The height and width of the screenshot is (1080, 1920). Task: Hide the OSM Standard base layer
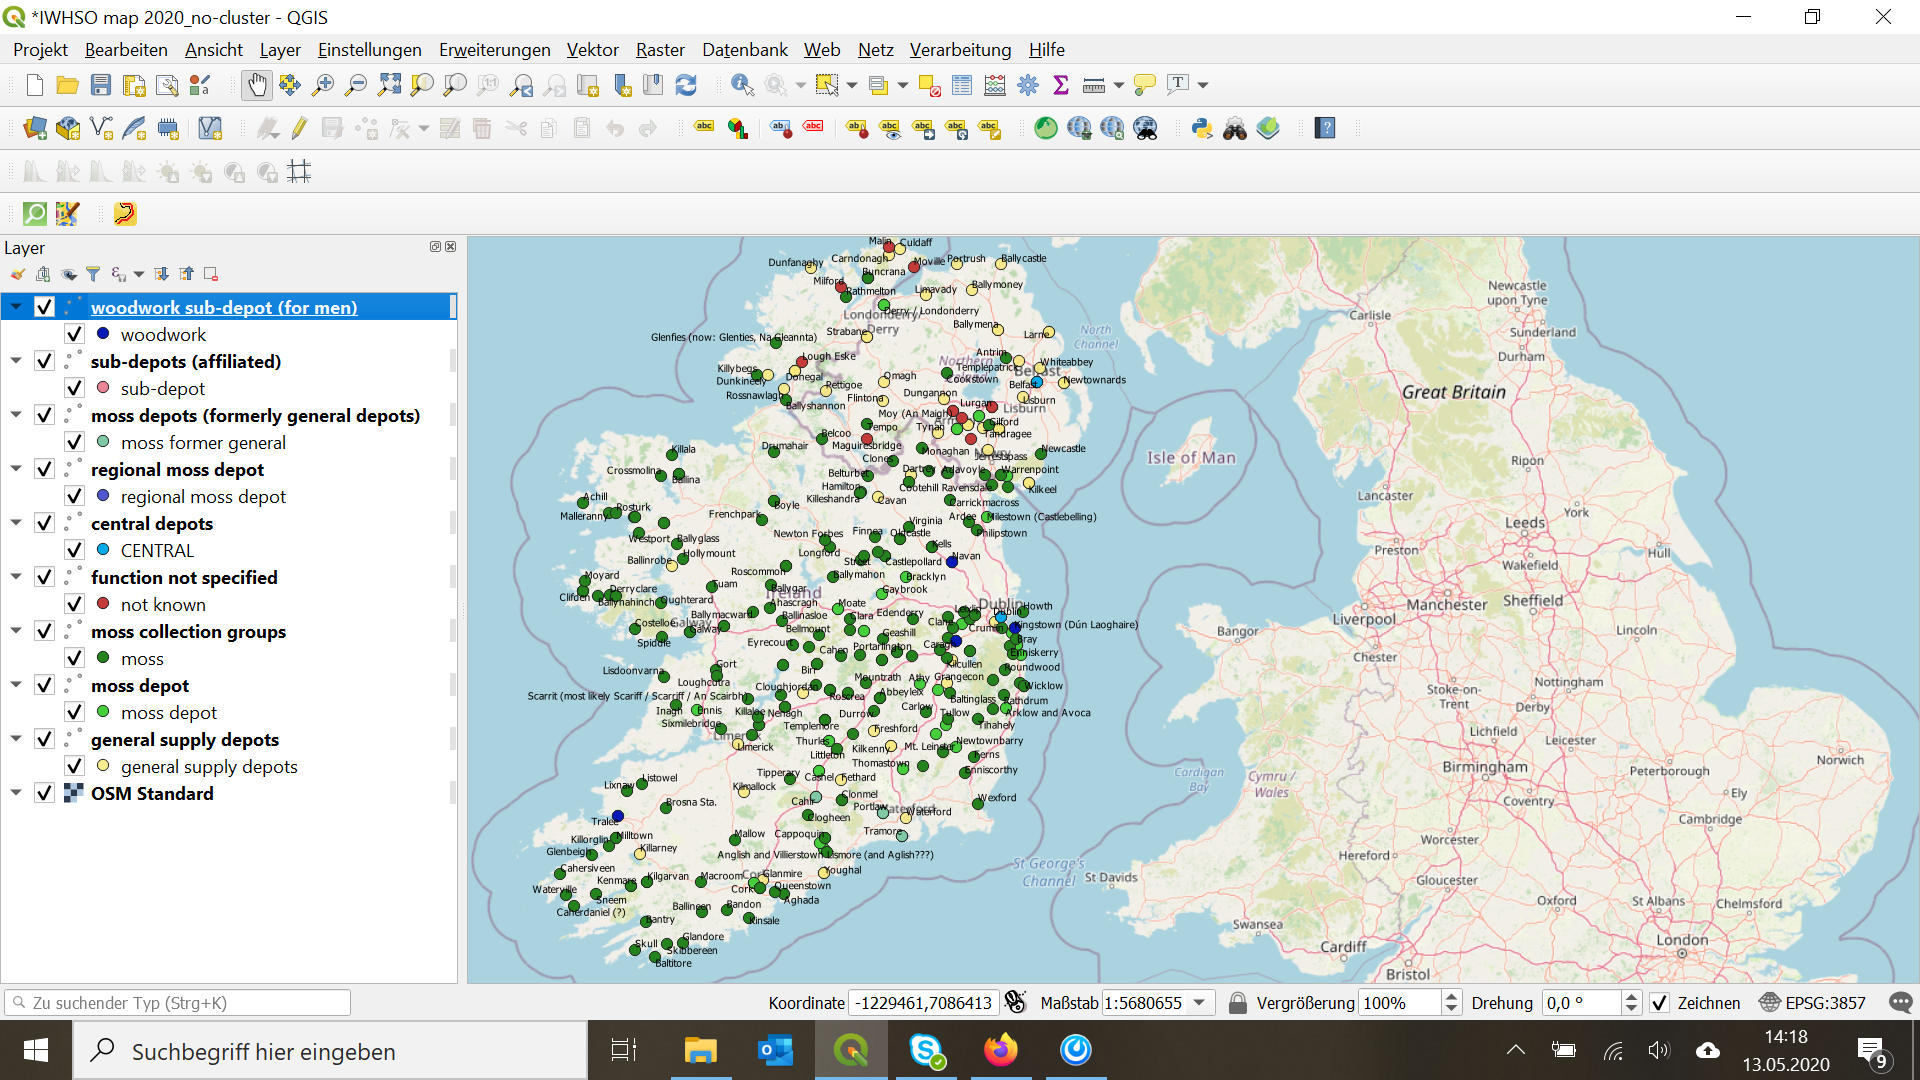44,792
